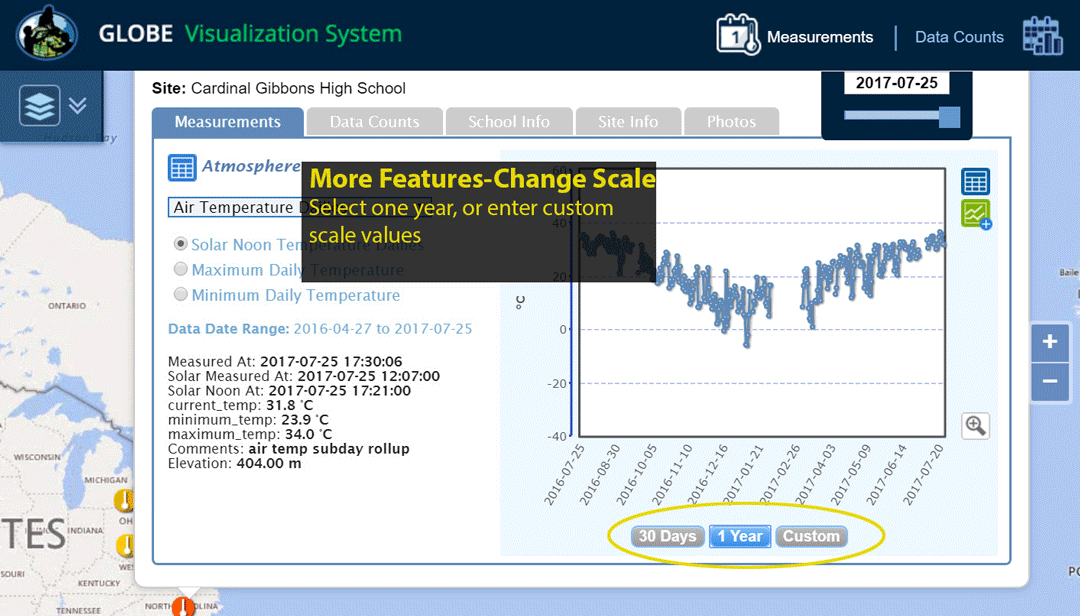Zoom in map with plus button

click(x=1049, y=343)
